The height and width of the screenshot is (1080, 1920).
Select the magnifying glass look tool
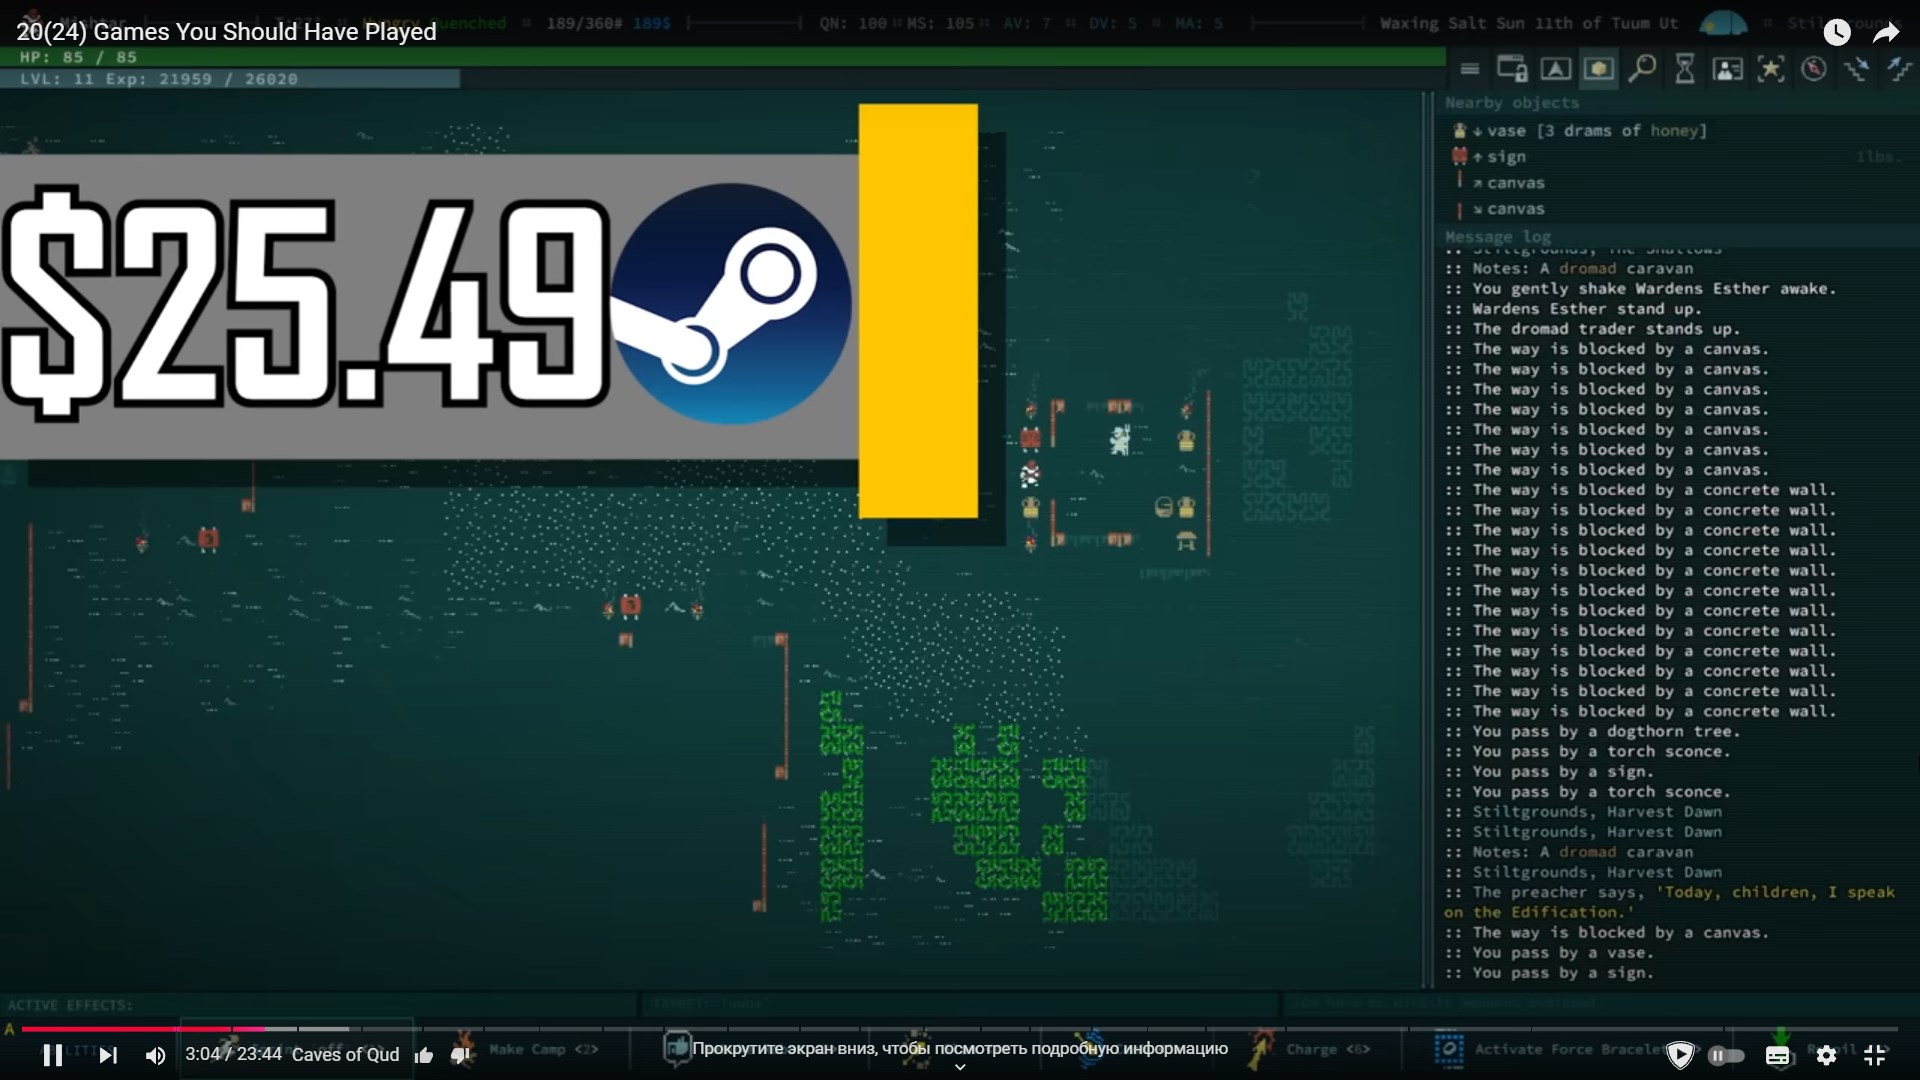[x=1642, y=69]
